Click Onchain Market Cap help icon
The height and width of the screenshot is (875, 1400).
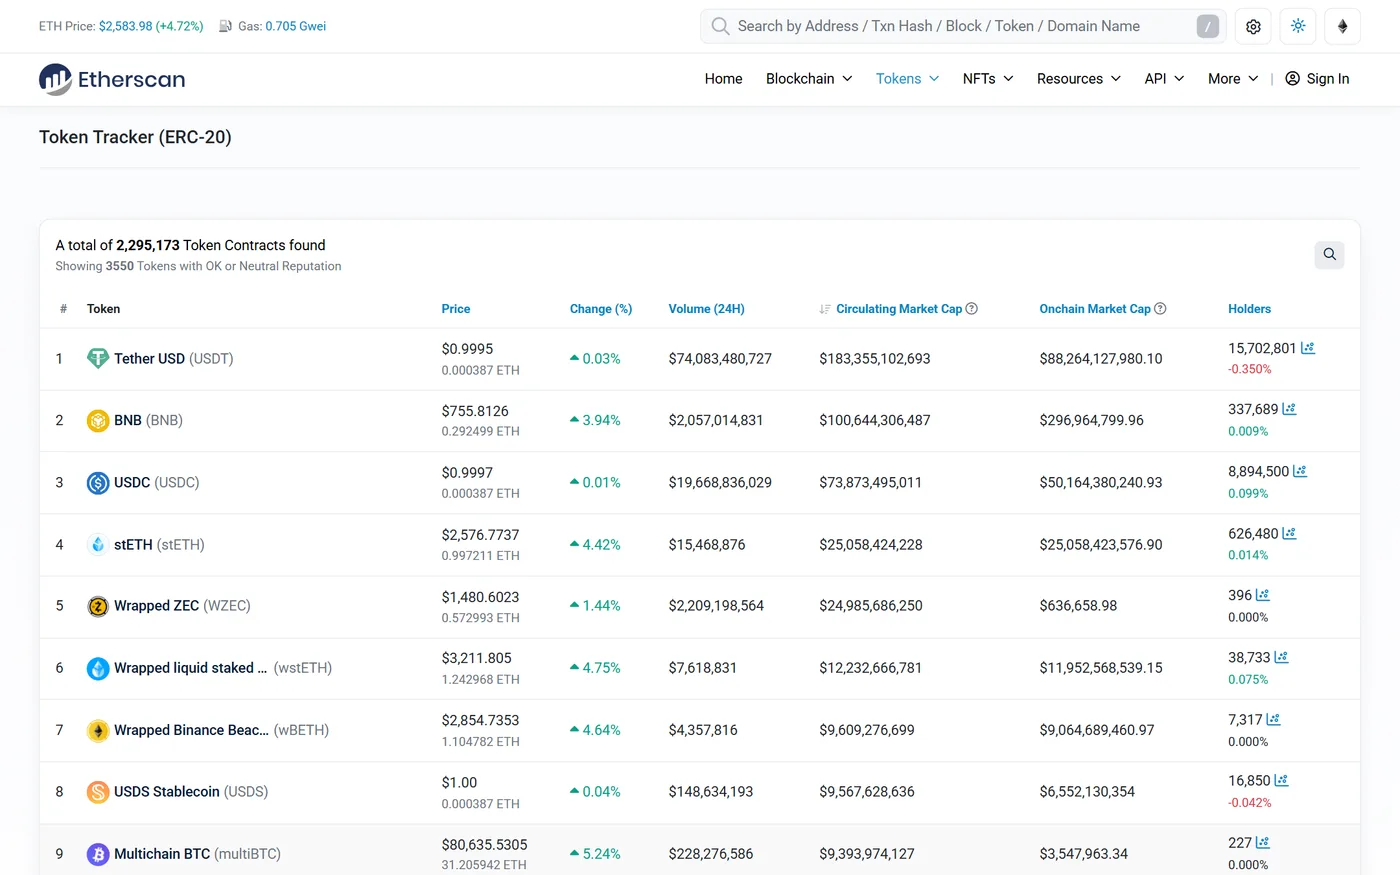tap(1160, 309)
